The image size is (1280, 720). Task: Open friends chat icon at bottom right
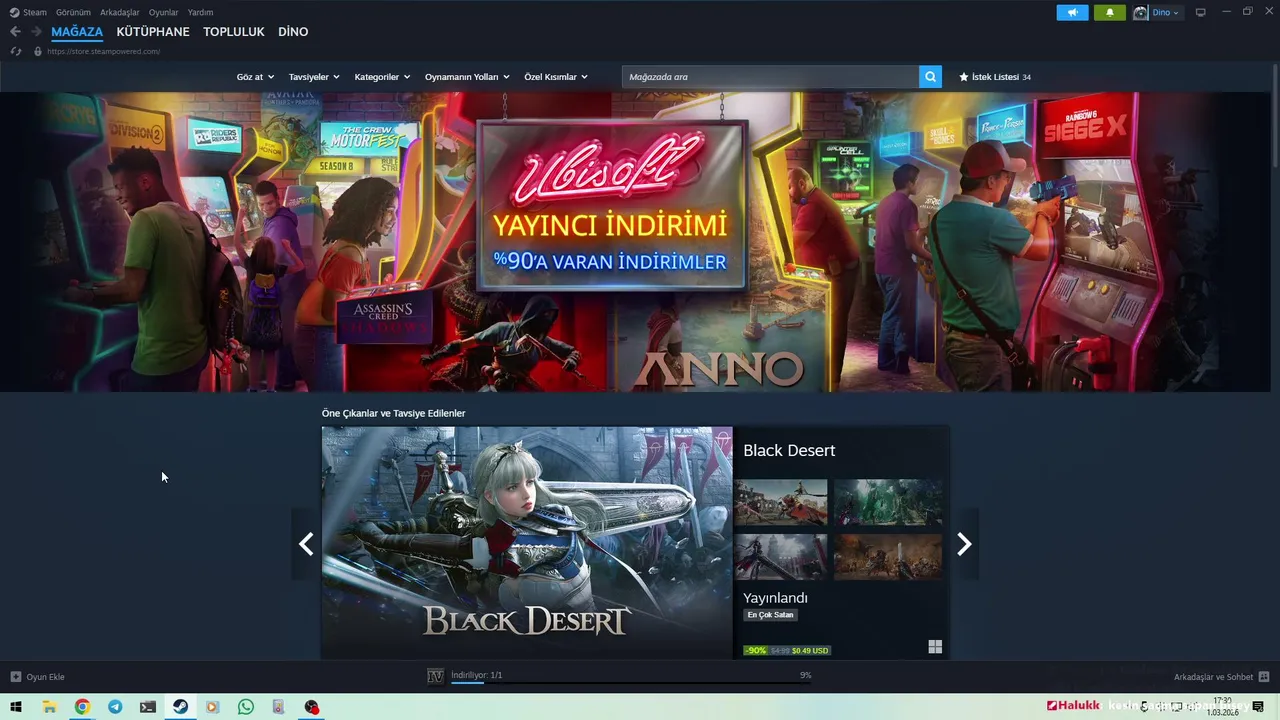coord(1264,677)
